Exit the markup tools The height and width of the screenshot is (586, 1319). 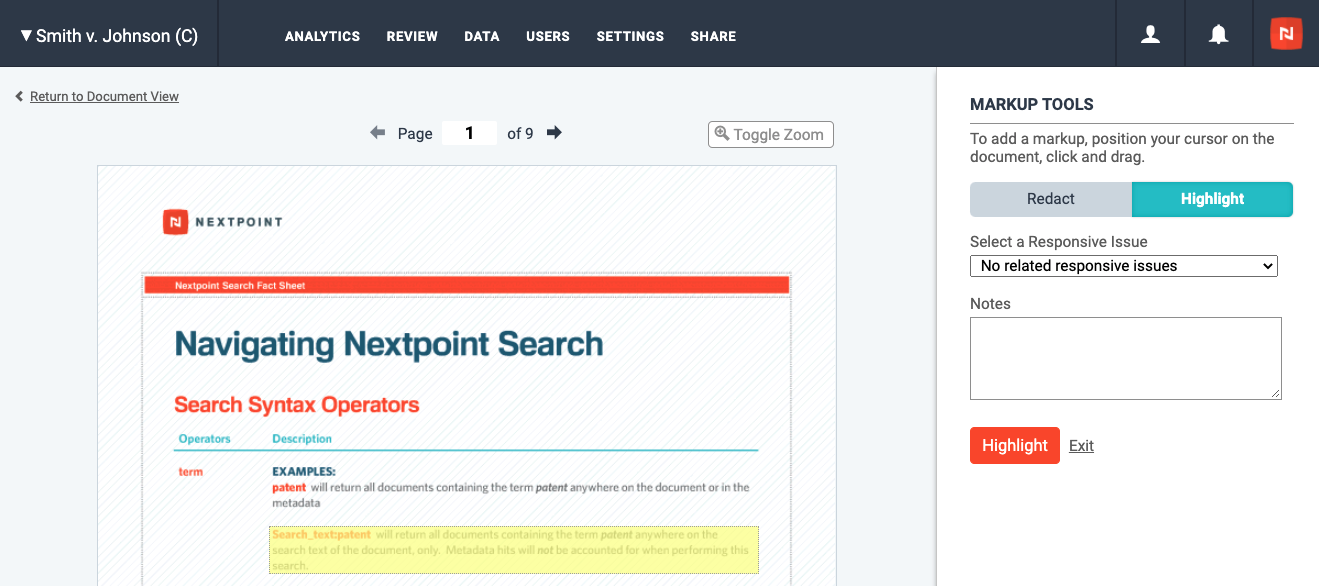[1081, 446]
